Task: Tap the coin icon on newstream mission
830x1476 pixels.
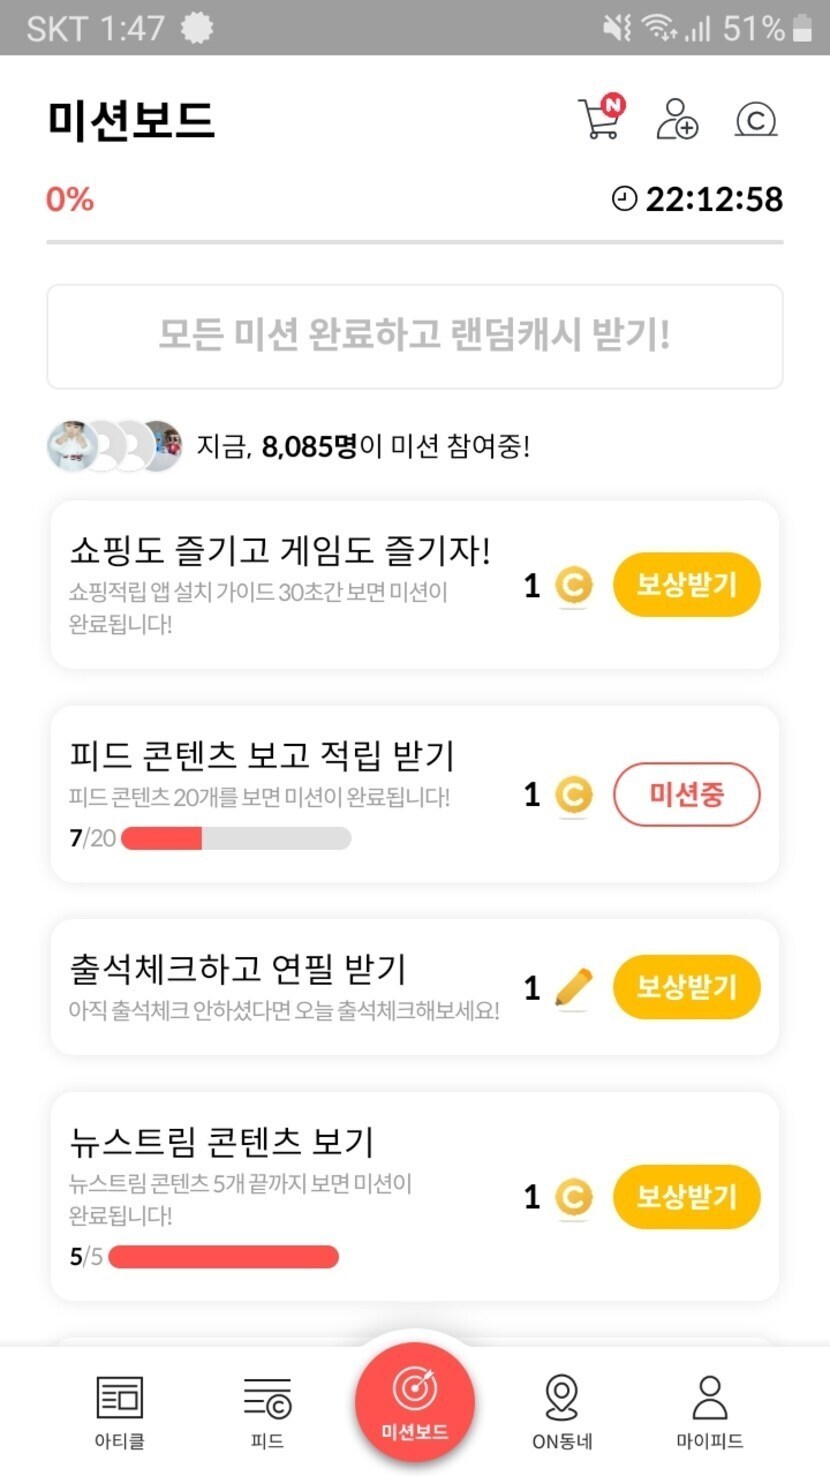Action: click(573, 1197)
